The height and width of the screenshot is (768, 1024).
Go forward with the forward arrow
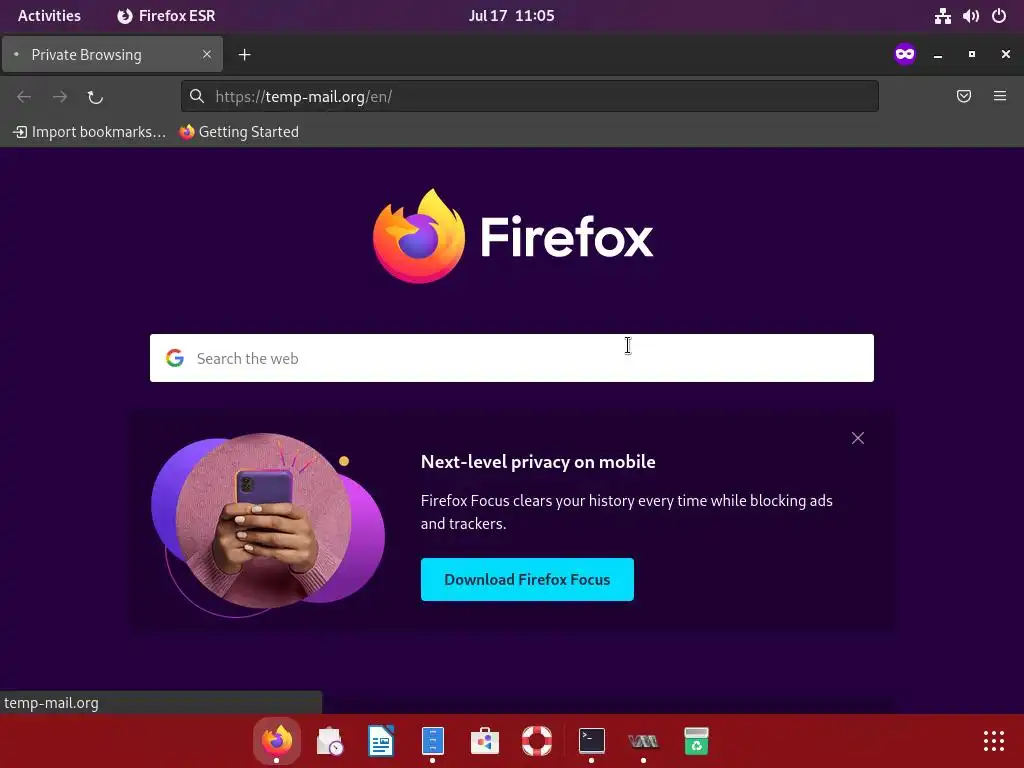coord(60,97)
